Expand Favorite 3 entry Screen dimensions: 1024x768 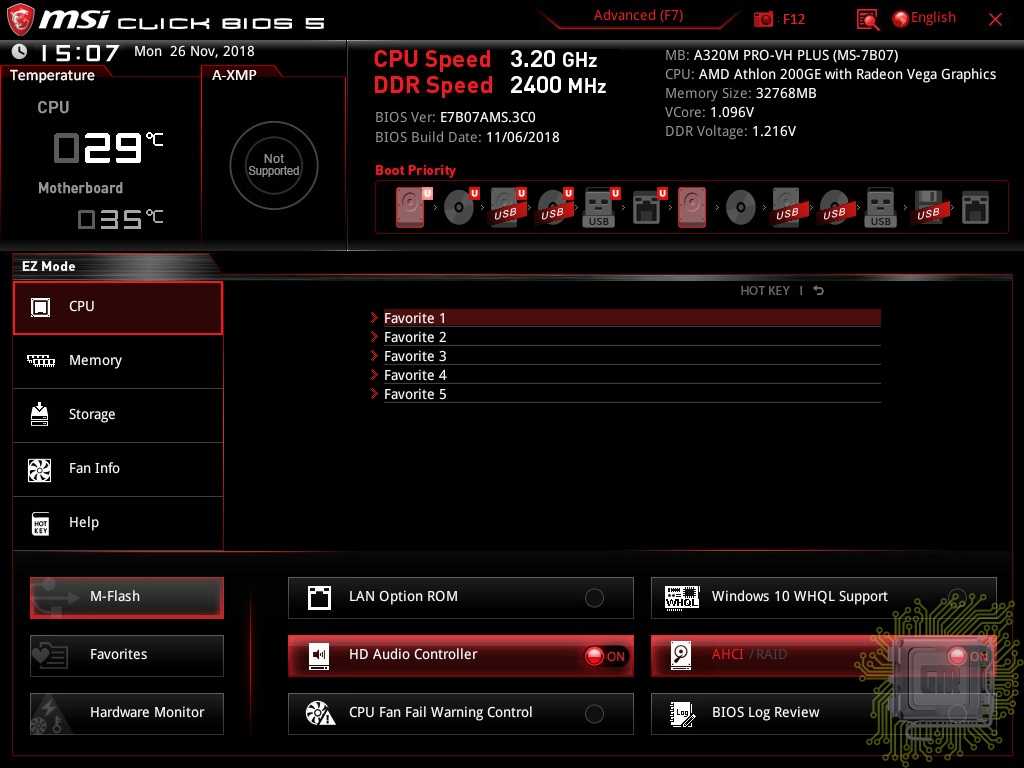625,356
